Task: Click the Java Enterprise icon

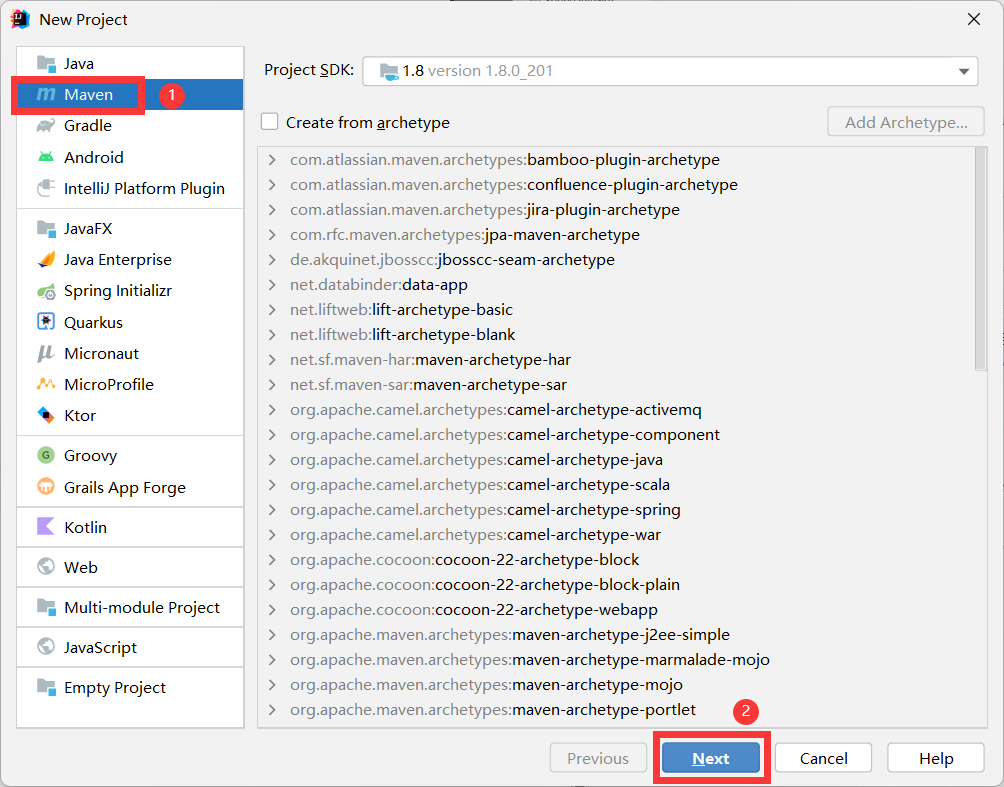Action: click(x=46, y=259)
